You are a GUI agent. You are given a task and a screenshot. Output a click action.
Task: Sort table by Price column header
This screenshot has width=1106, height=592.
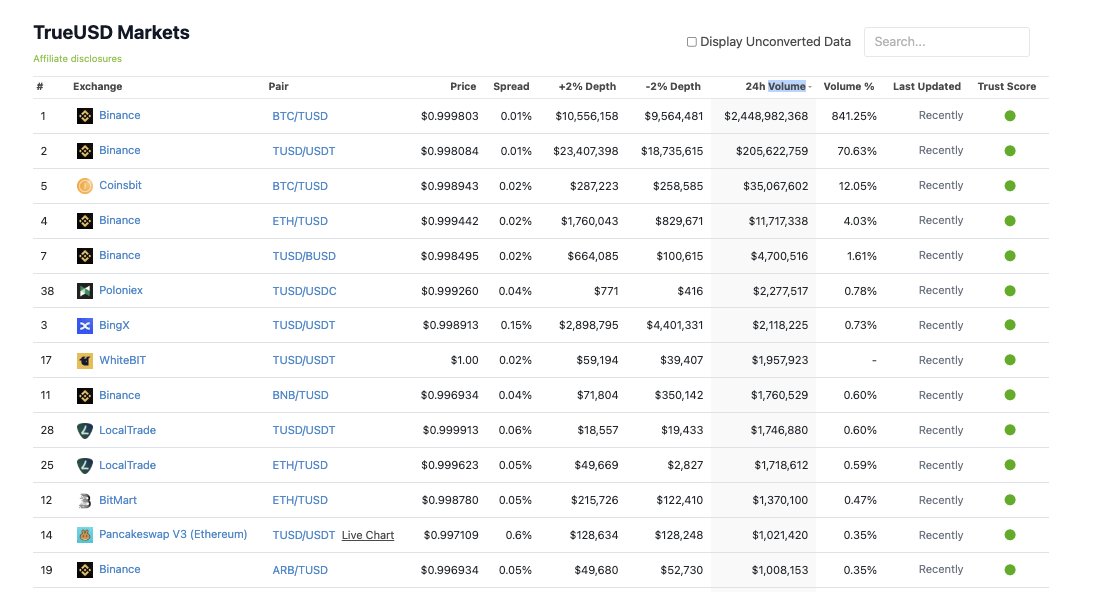click(463, 86)
